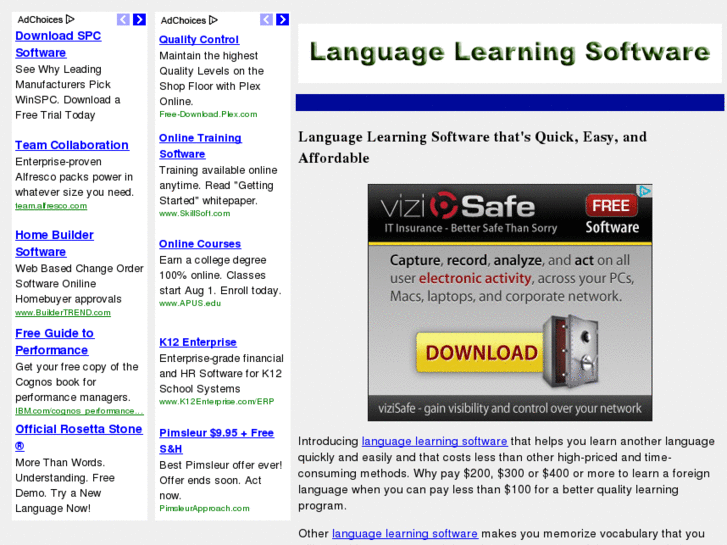Open Home Builder Software ad link
This screenshot has width=727, height=545.
(54, 244)
